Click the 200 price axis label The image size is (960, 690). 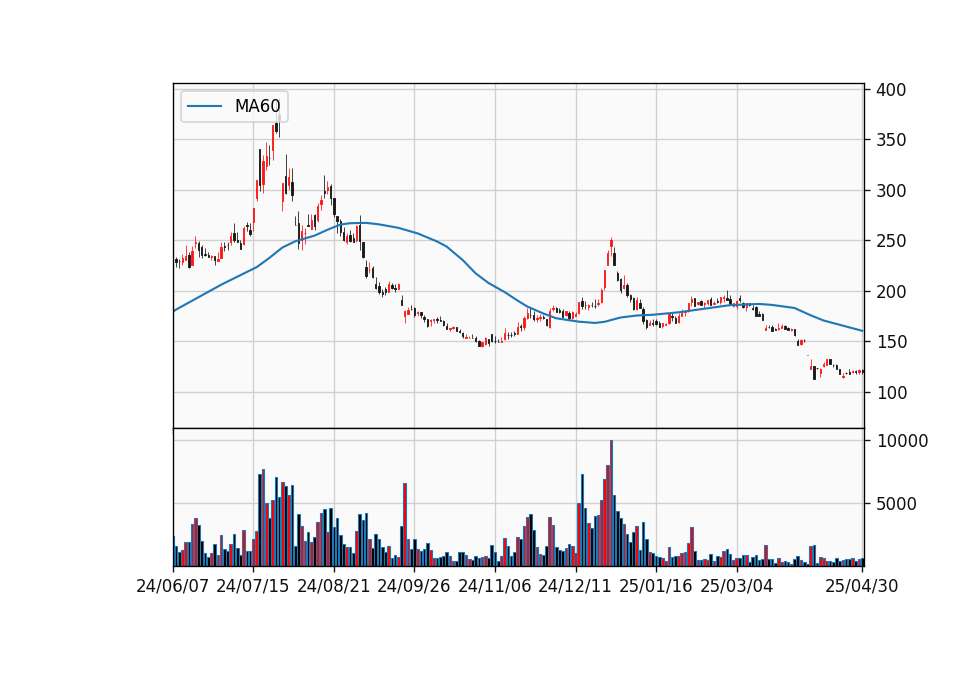tap(891, 292)
